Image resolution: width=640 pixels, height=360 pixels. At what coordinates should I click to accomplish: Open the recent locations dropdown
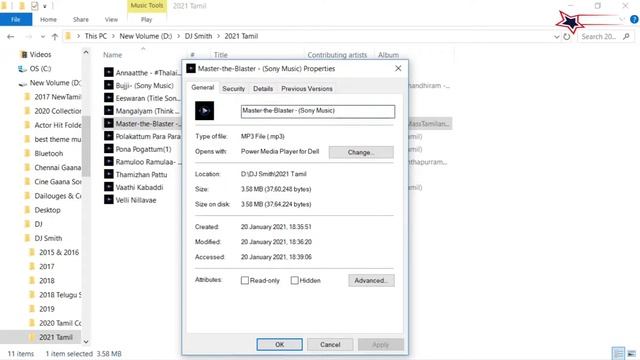point(43,36)
